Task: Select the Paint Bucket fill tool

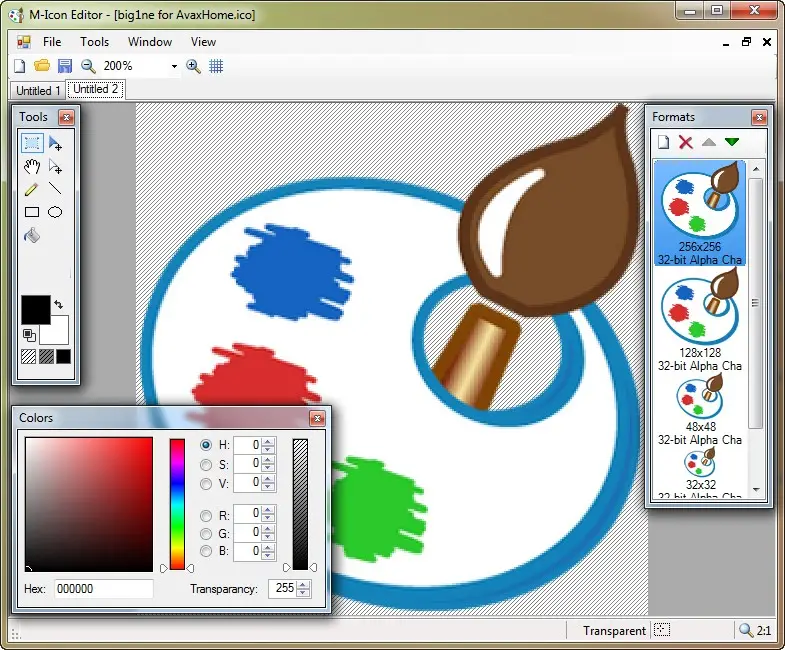Action: tap(32, 235)
